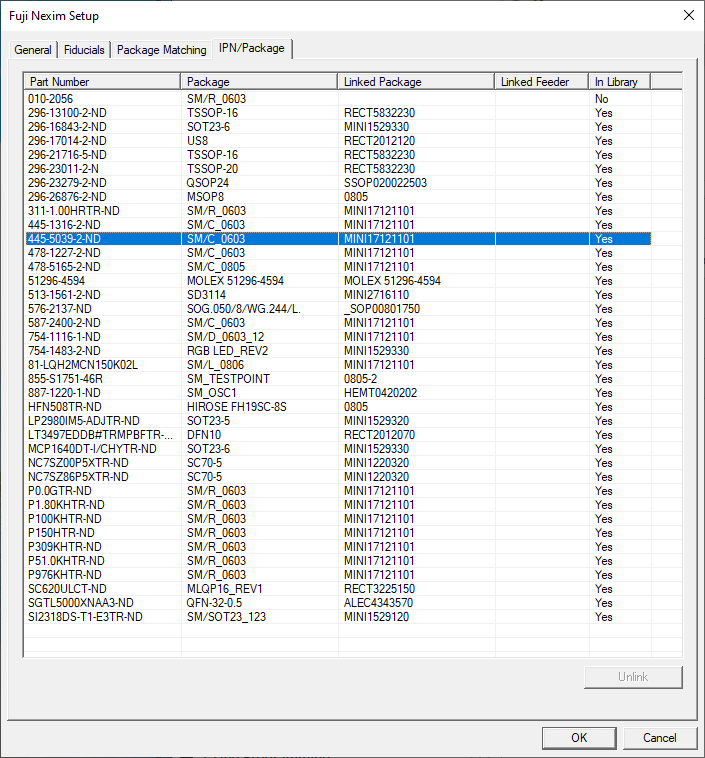Select the IPN/Package tab
This screenshot has height=758, width=705.
coord(251,48)
